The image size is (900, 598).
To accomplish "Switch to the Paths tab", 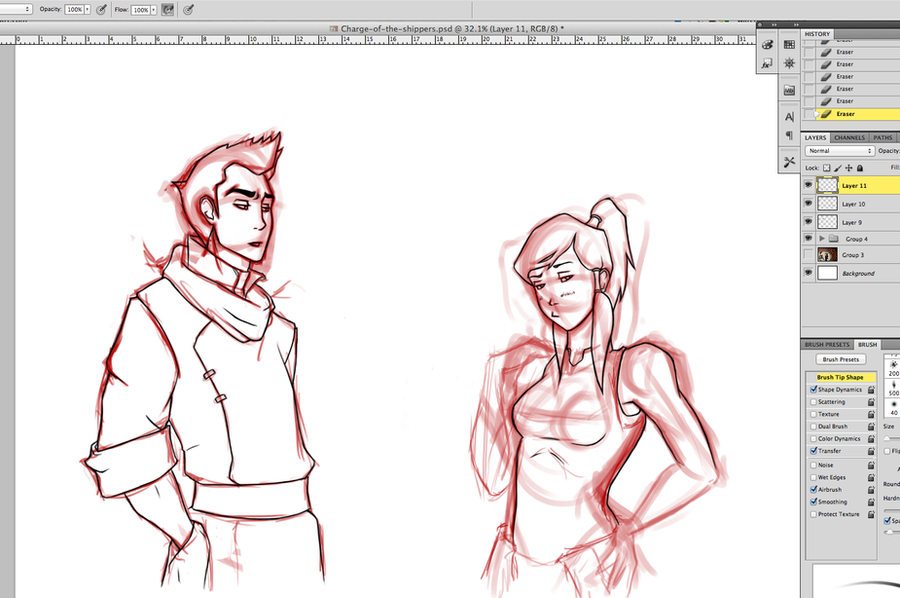I will pyautogui.click(x=882, y=138).
